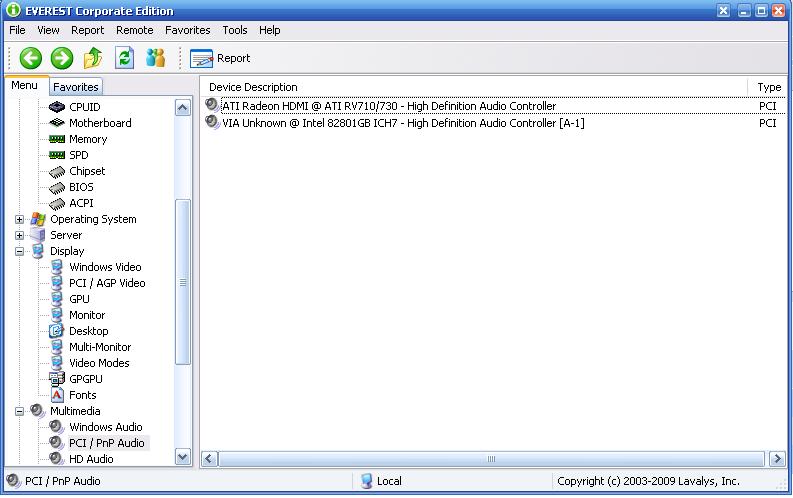The image size is (793, 498).
Task: Go up one level with folder arrow icon
Action: coord(93,58)
